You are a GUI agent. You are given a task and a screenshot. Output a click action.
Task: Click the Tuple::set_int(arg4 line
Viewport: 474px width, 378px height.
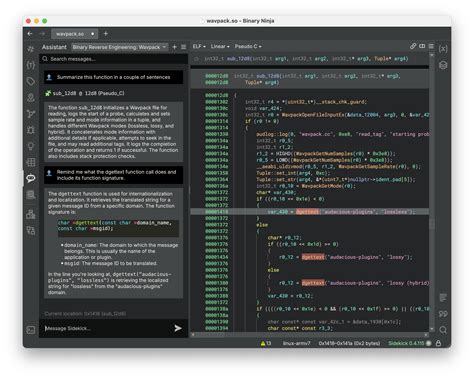point(293,173)
